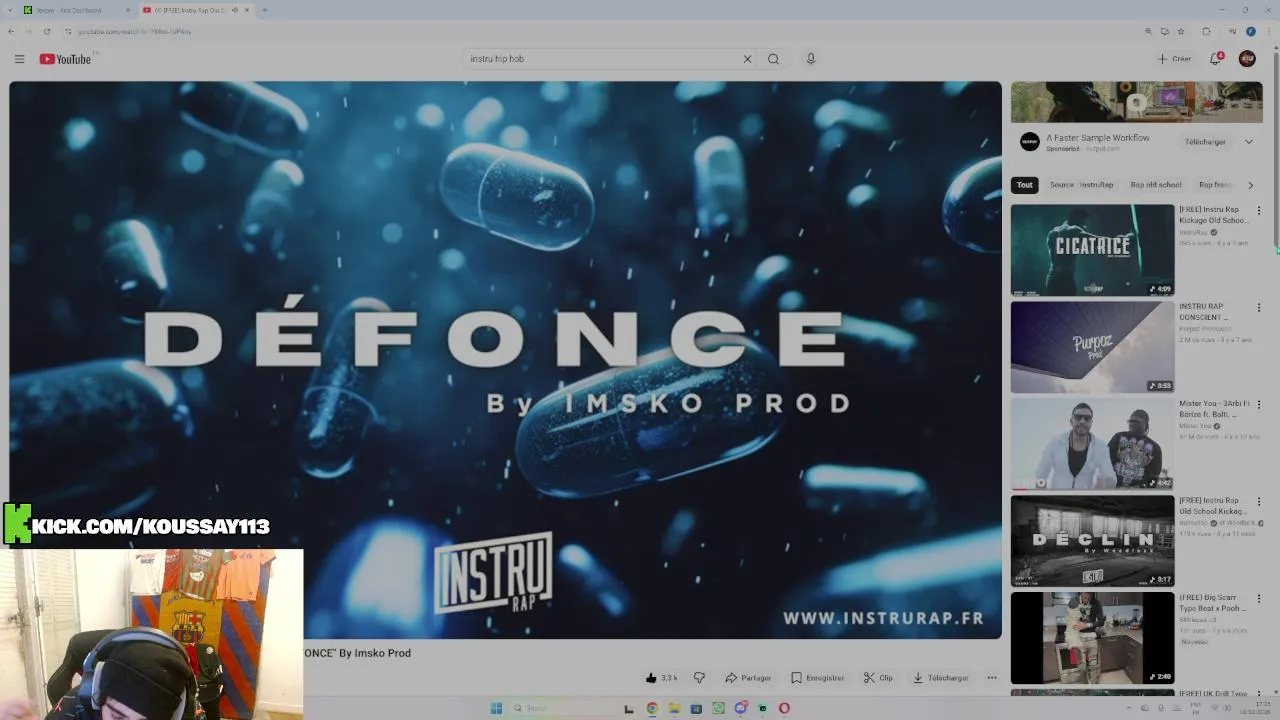Open the Mister You video thumbnail
Image resolution: width=1280 pixels, height=720 pixels.
[x=1092, y=444]
